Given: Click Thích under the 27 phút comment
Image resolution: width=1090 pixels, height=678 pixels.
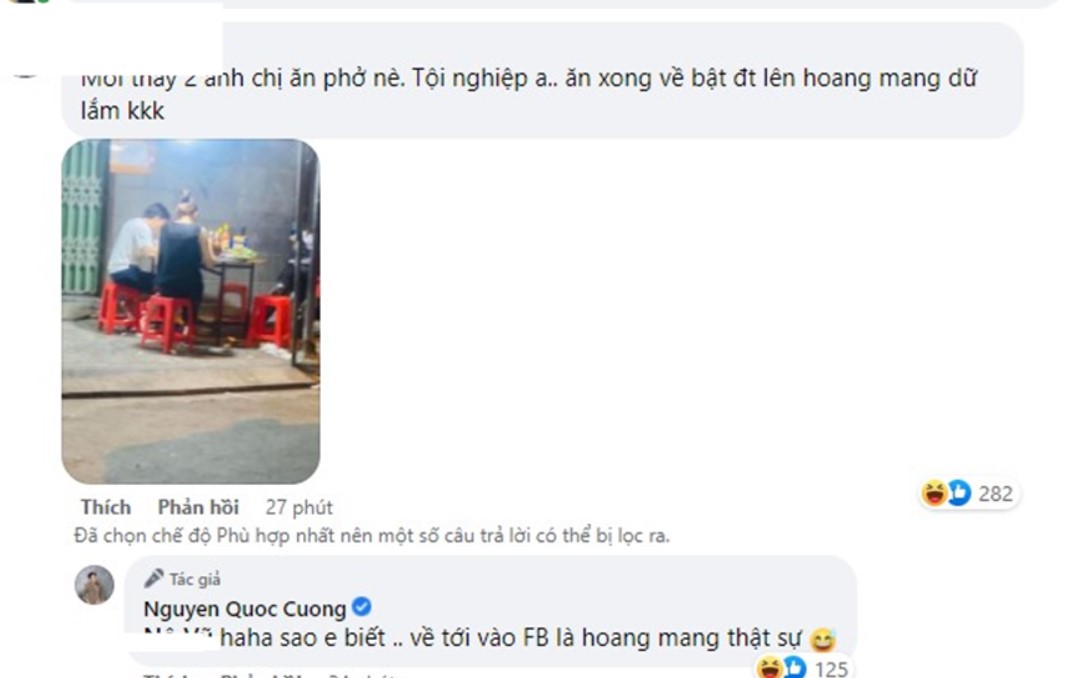Looking at the screenshot, I should [106, 507].
